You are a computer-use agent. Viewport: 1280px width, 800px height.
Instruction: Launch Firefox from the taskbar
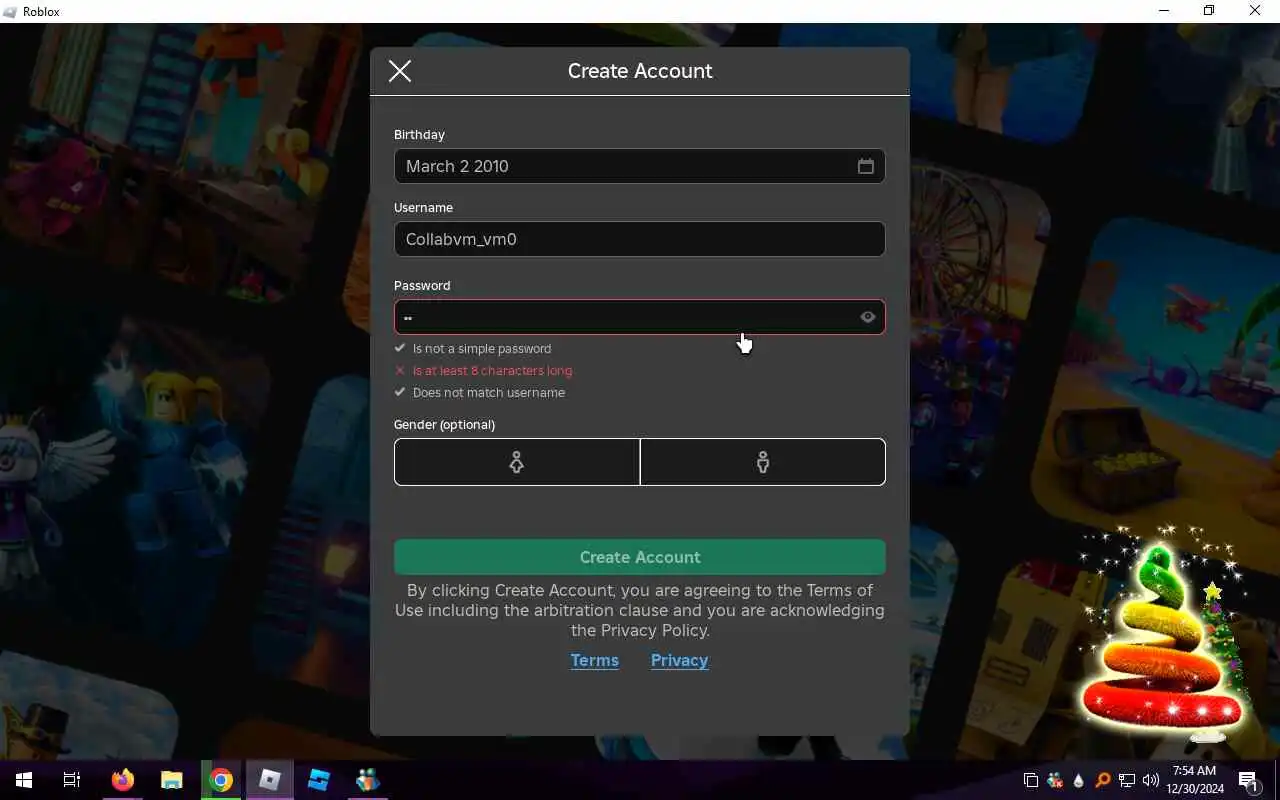pos(122,780)
